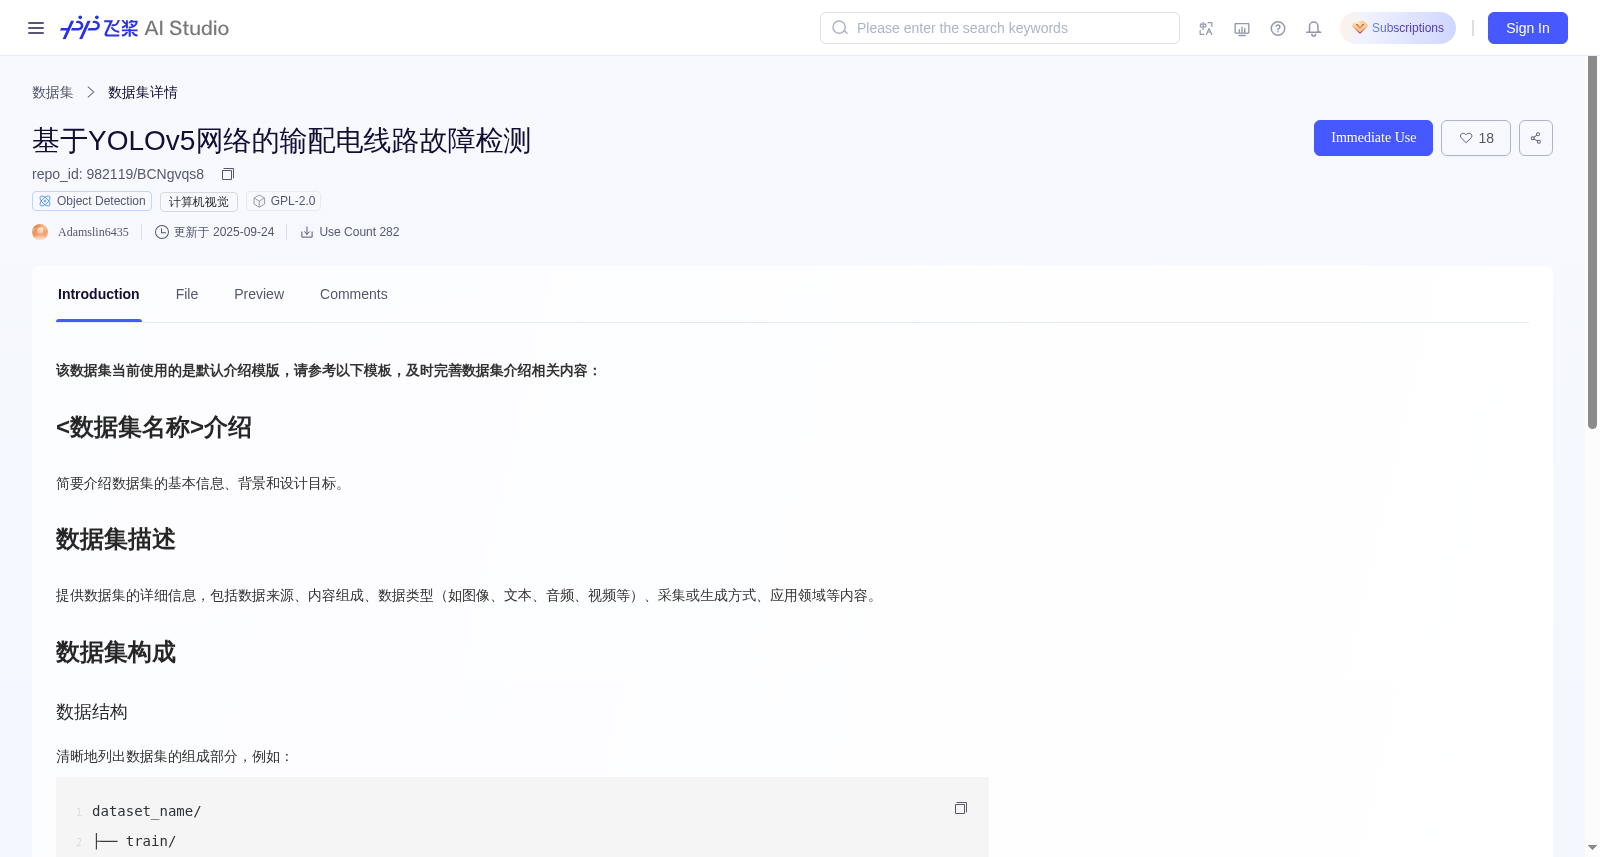Click the GPL-2.0 license tag
Image resolution: width=1600 pixels, height=857 pixels.
pyautogui.click(x=284, y=201)
